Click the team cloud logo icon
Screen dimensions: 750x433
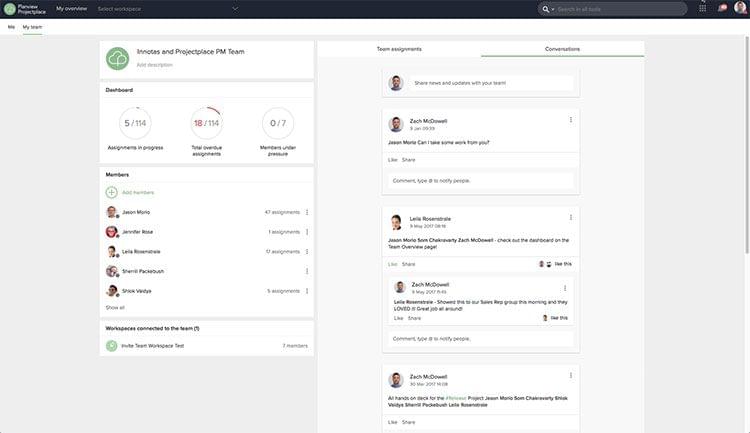point(117,59)
